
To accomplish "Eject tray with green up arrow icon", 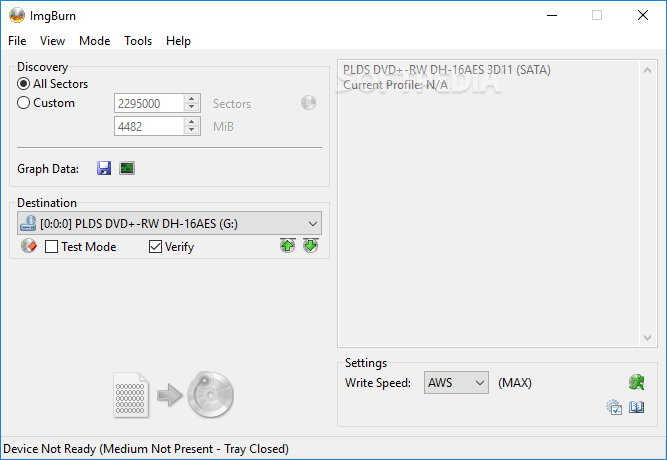I will (288, 246).
